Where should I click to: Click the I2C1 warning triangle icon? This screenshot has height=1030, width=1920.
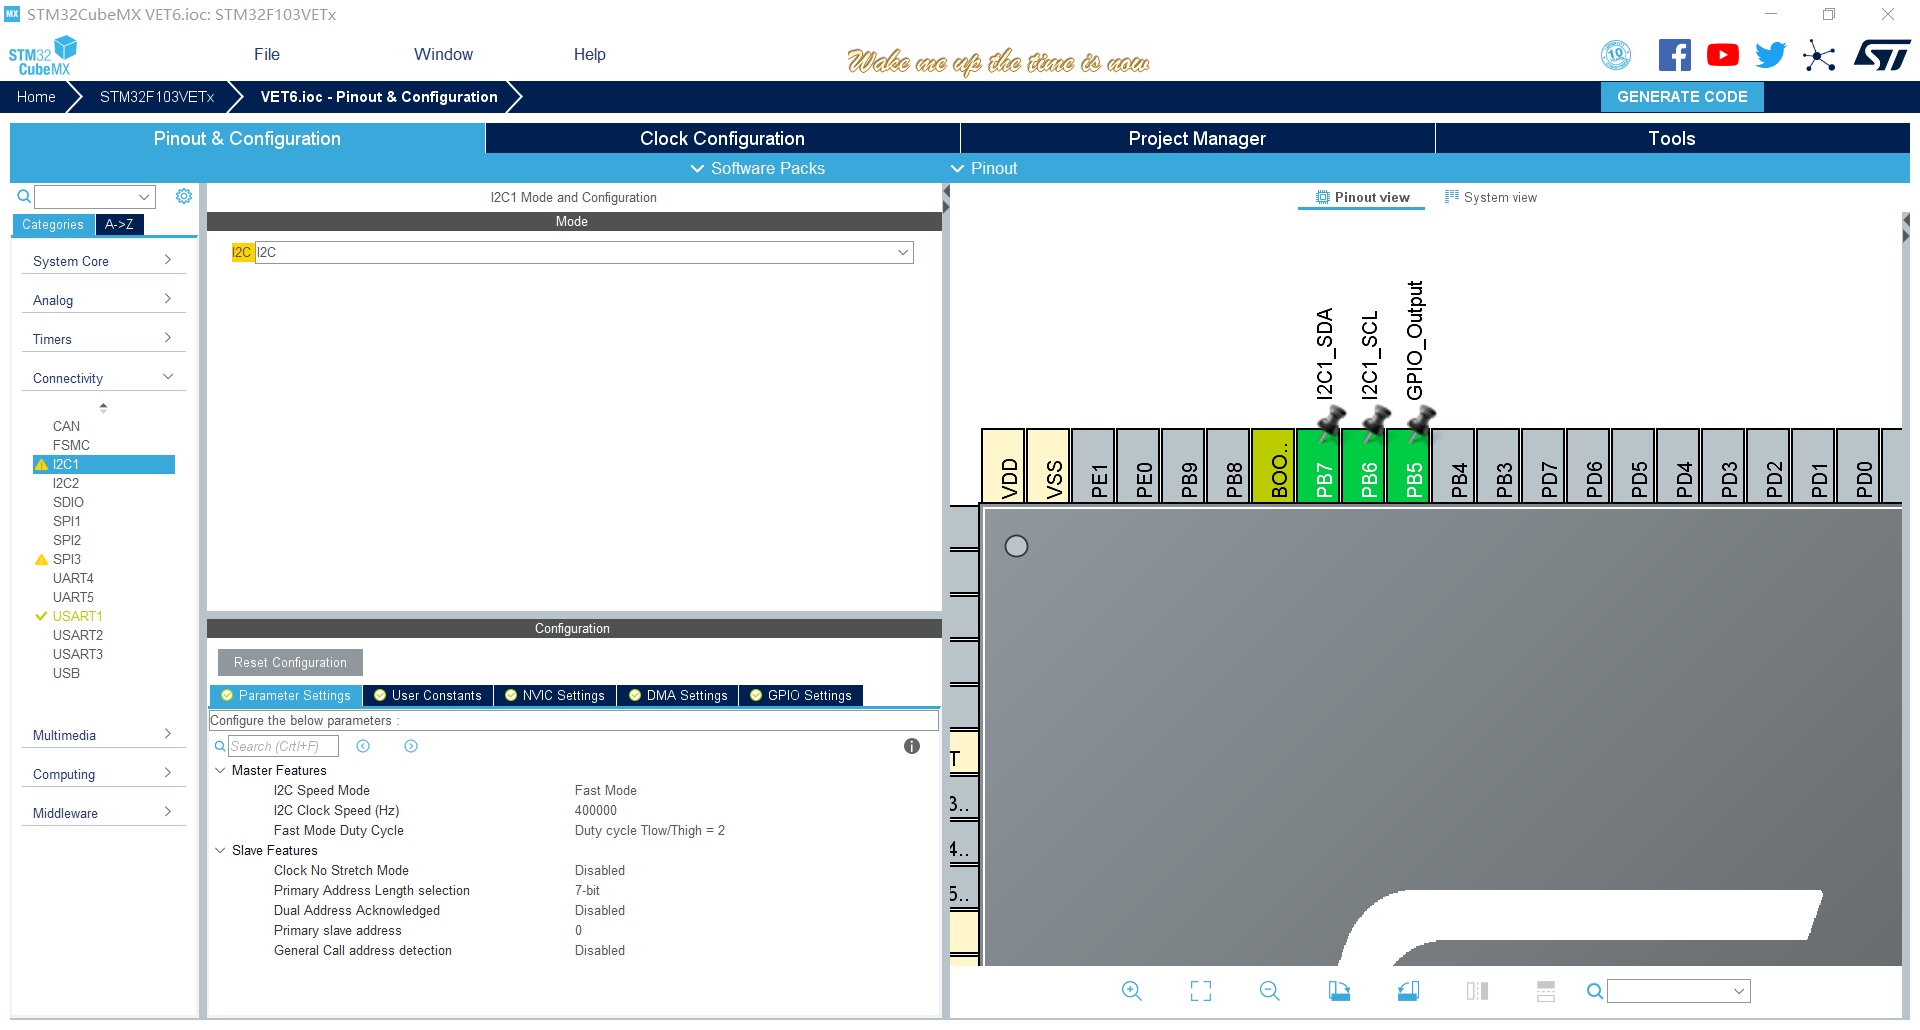click(x=41, y=464)
